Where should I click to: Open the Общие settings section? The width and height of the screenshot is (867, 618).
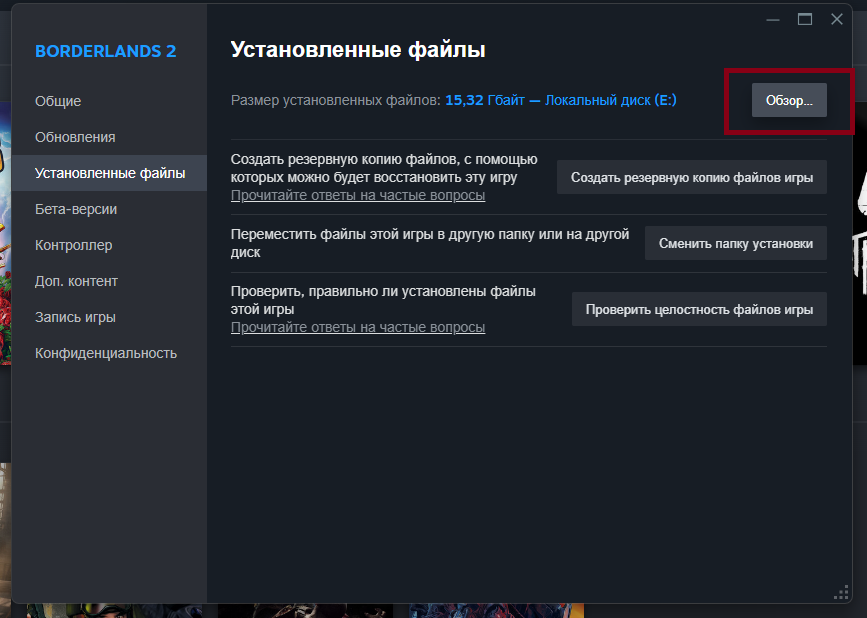[109, 101]
